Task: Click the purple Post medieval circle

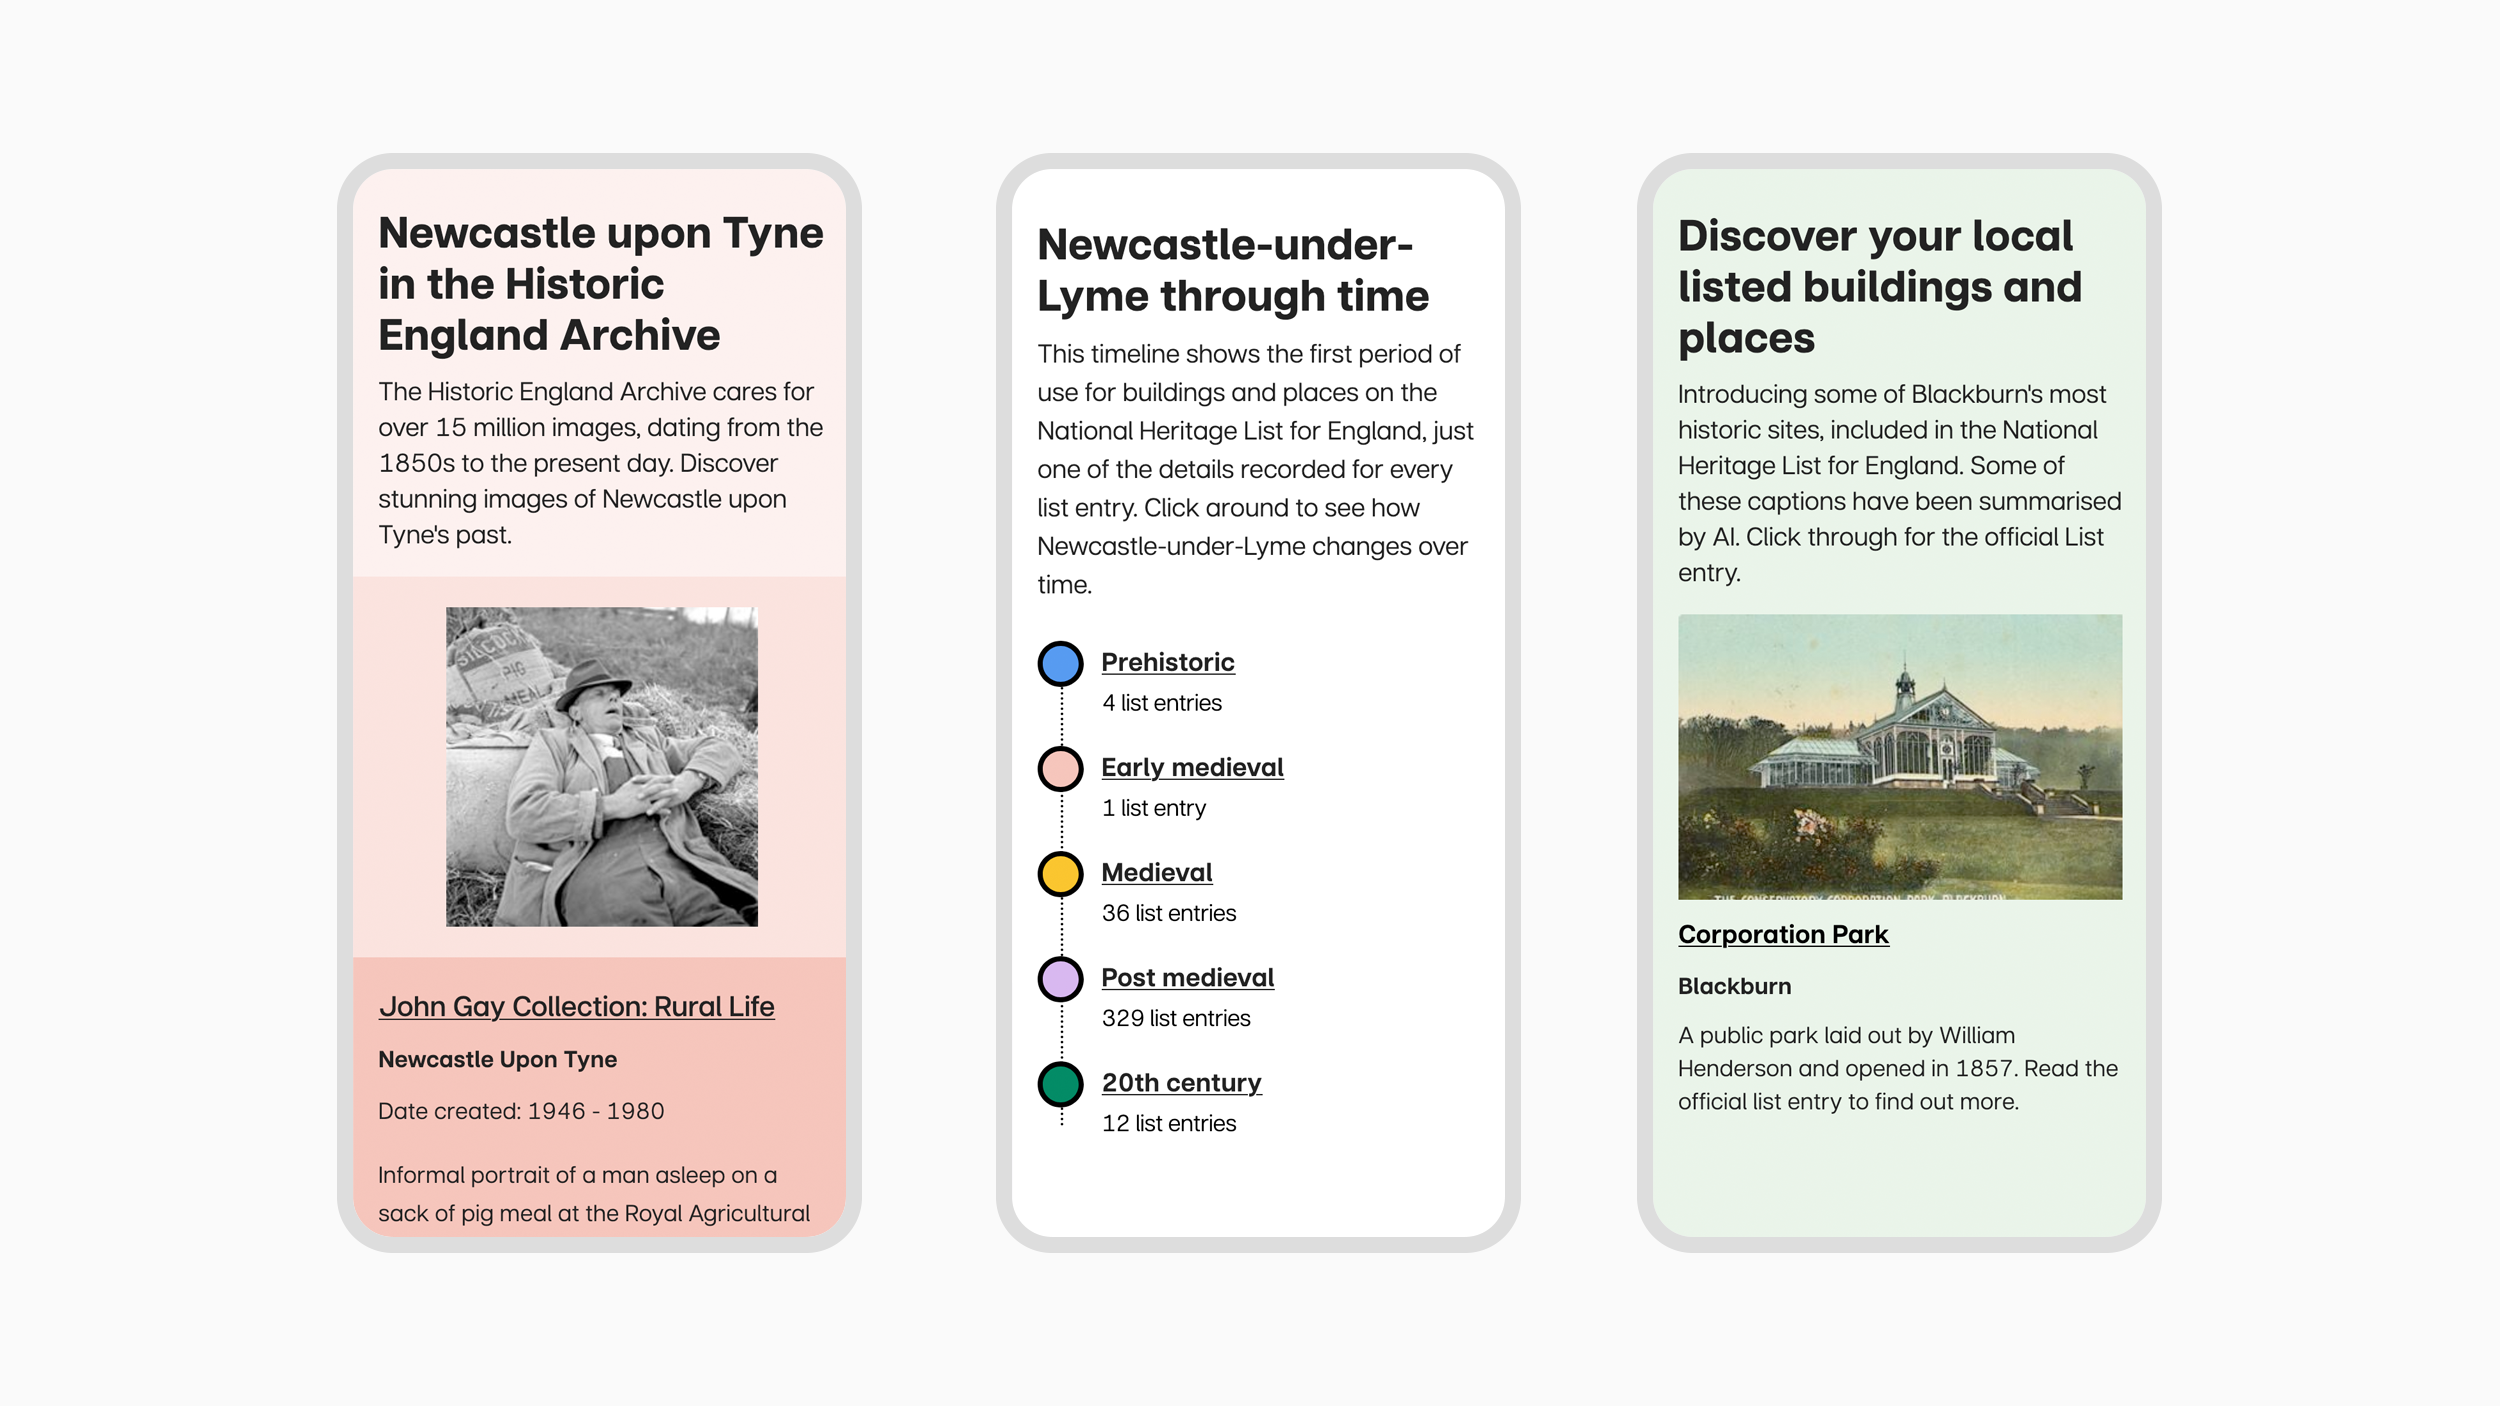Action: [1060, 978]
